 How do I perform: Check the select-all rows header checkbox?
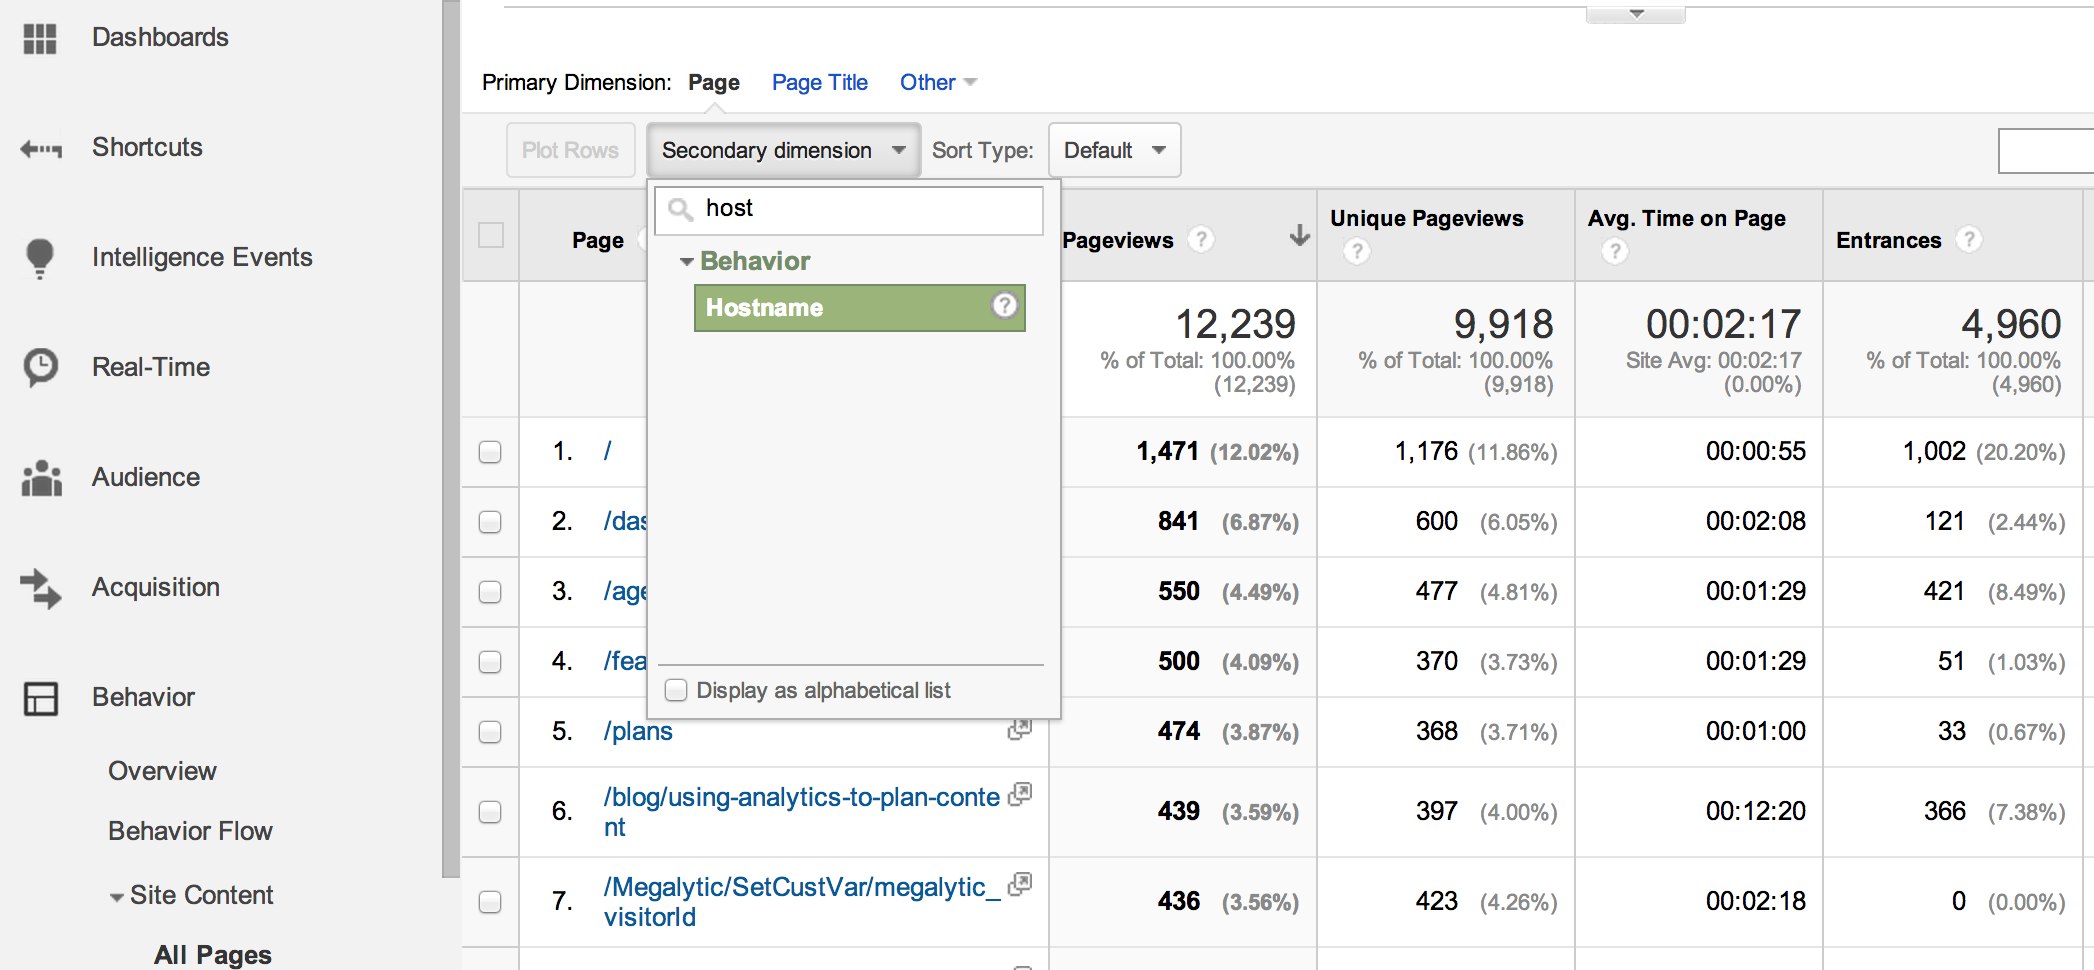pos(491,236)
